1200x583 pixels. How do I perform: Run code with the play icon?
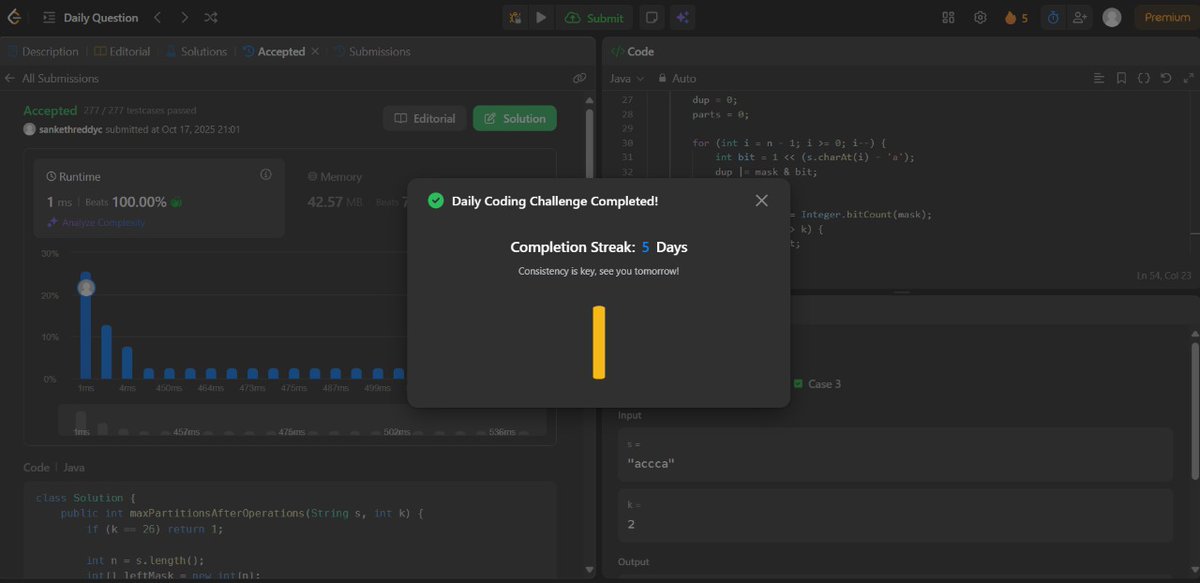[541, 17]
